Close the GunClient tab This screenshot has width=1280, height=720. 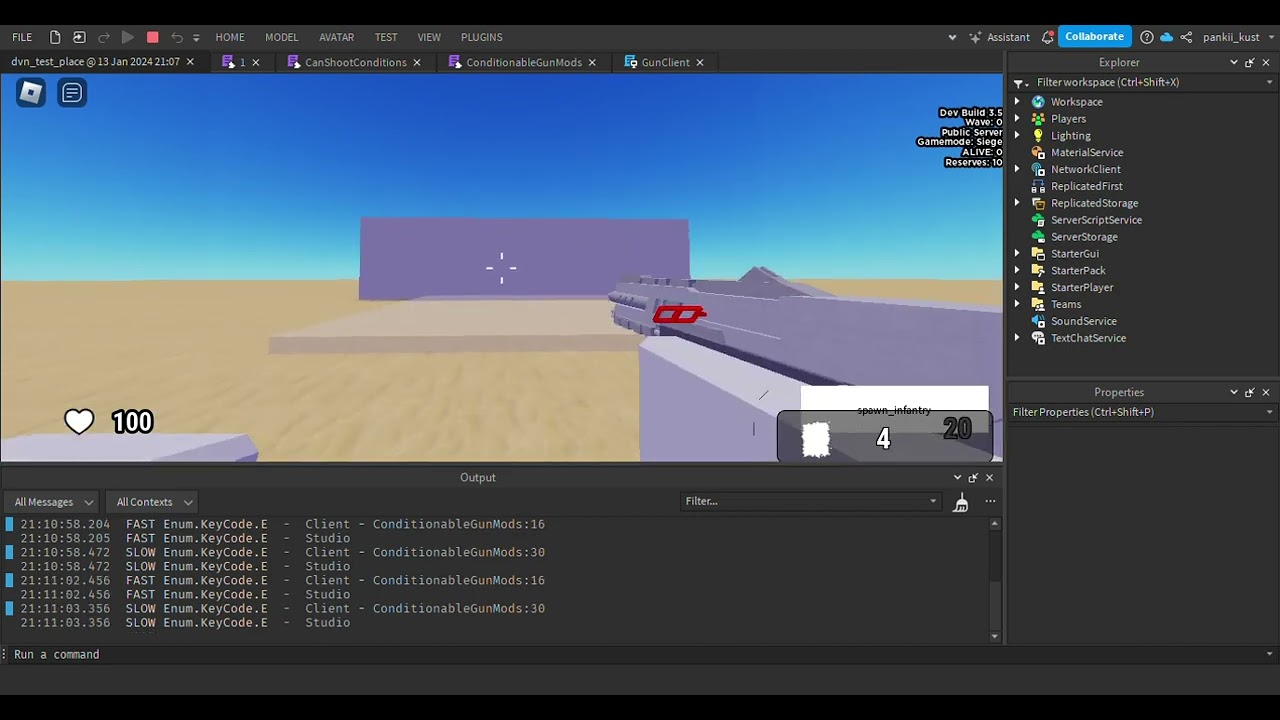(x=700, y=62)
